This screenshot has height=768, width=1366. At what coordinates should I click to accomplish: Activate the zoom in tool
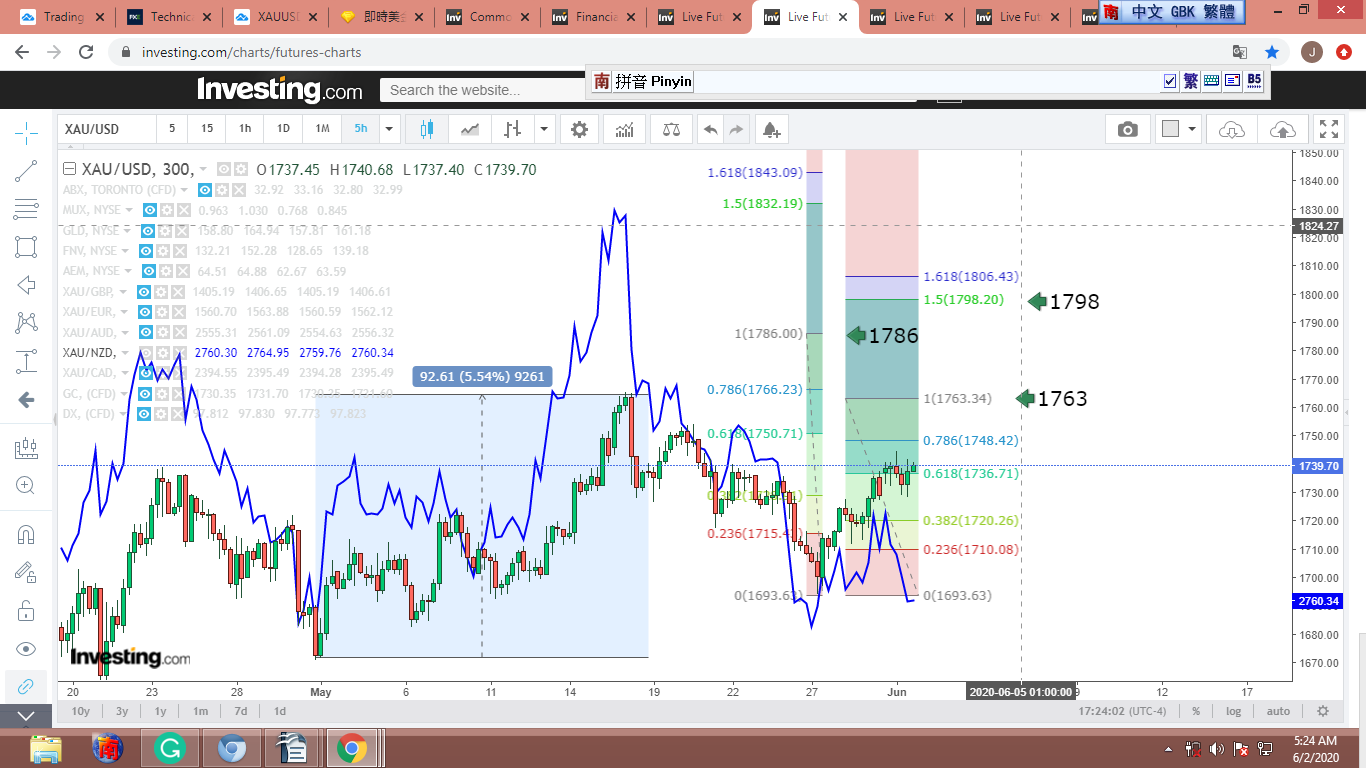[x=26, y=486]
